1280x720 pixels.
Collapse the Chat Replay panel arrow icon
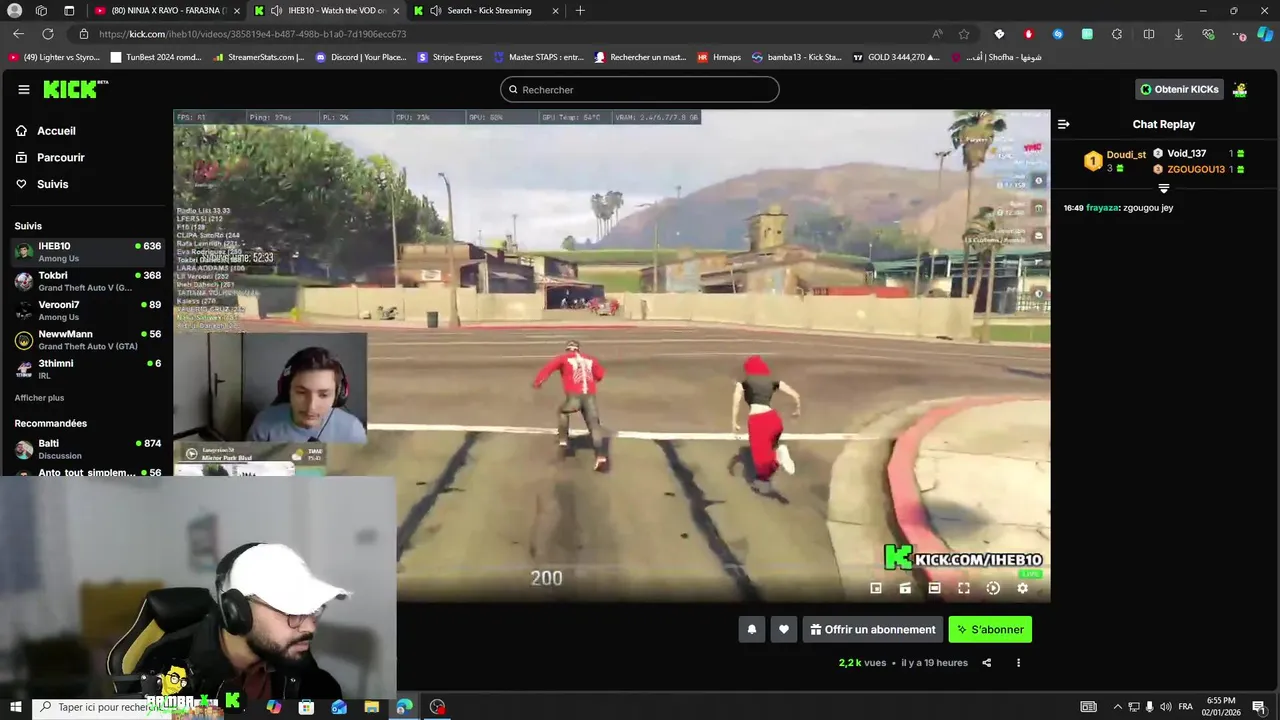click(1063, 125)
